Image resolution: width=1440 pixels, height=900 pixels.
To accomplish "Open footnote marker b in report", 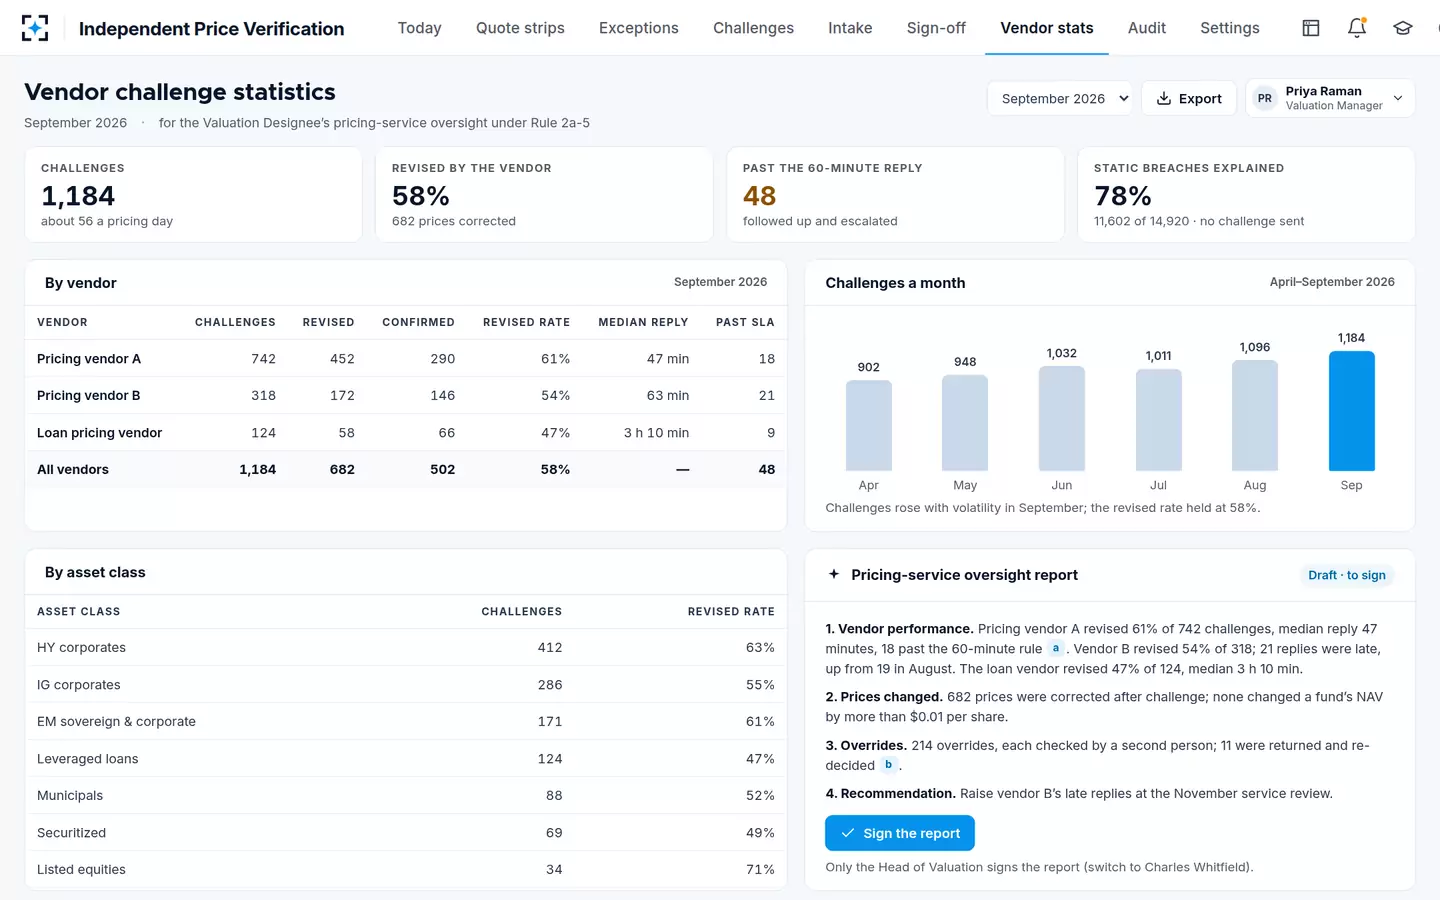I will 888,764.
